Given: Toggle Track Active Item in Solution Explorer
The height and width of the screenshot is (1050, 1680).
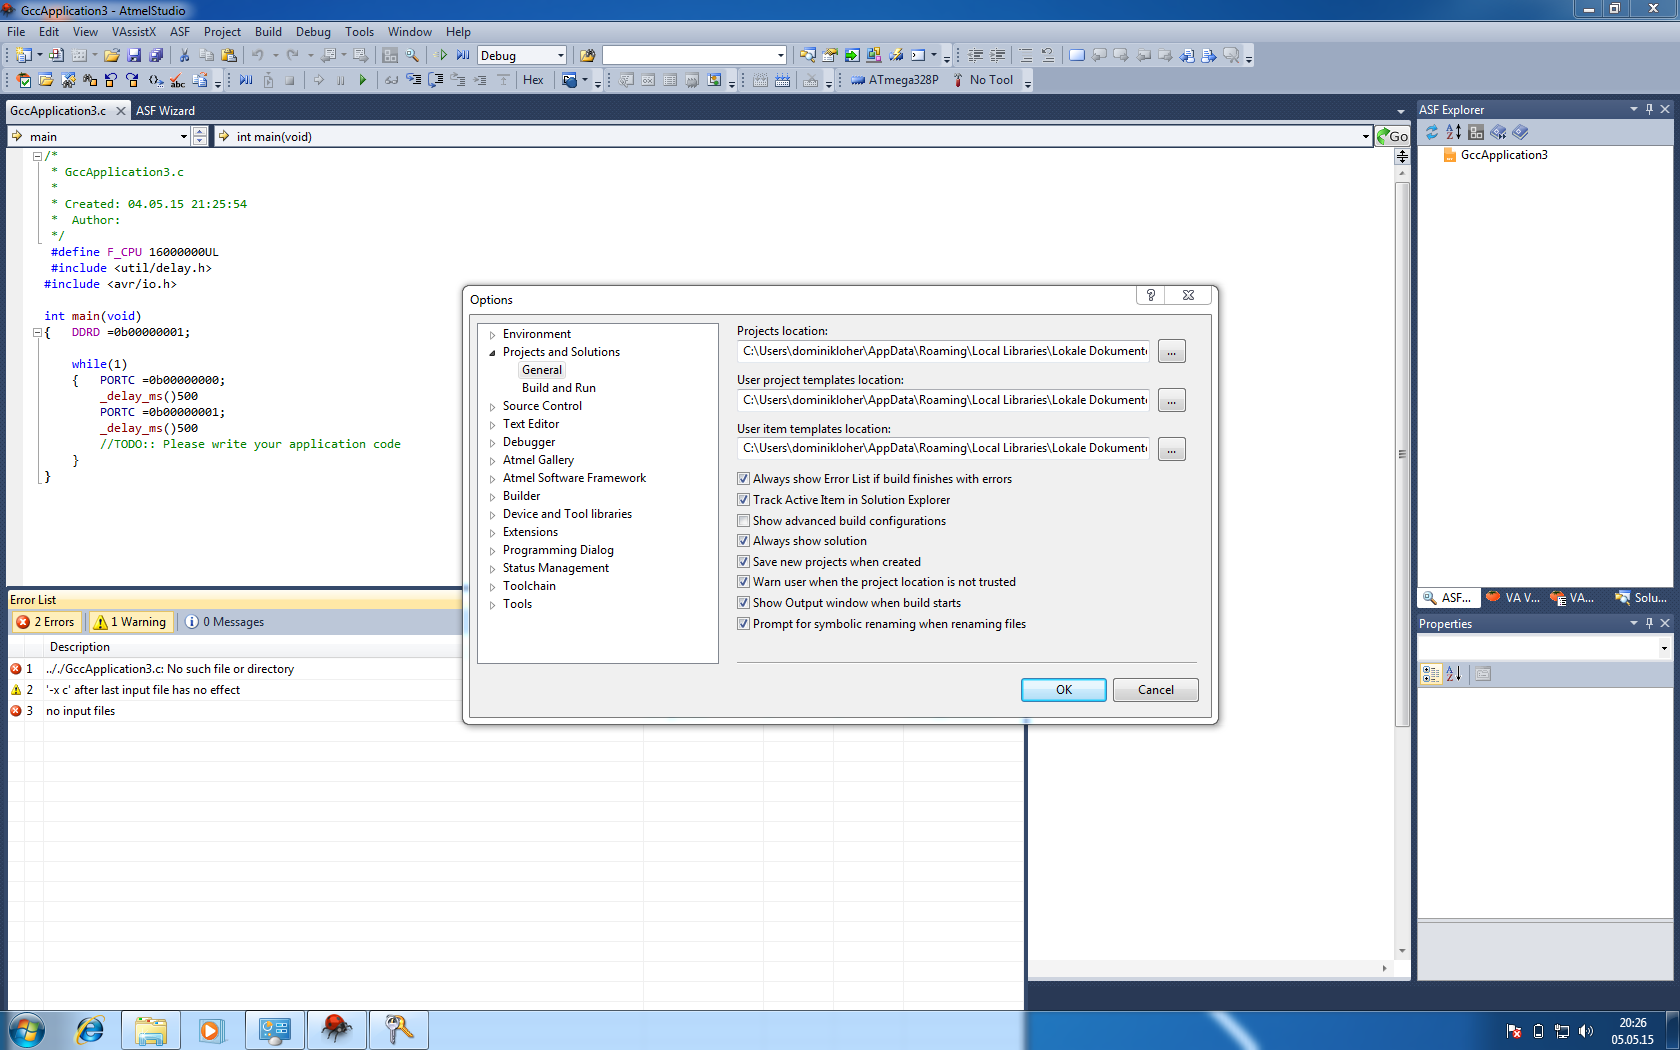Looking at the screenshot, I should tap(743, 500).
